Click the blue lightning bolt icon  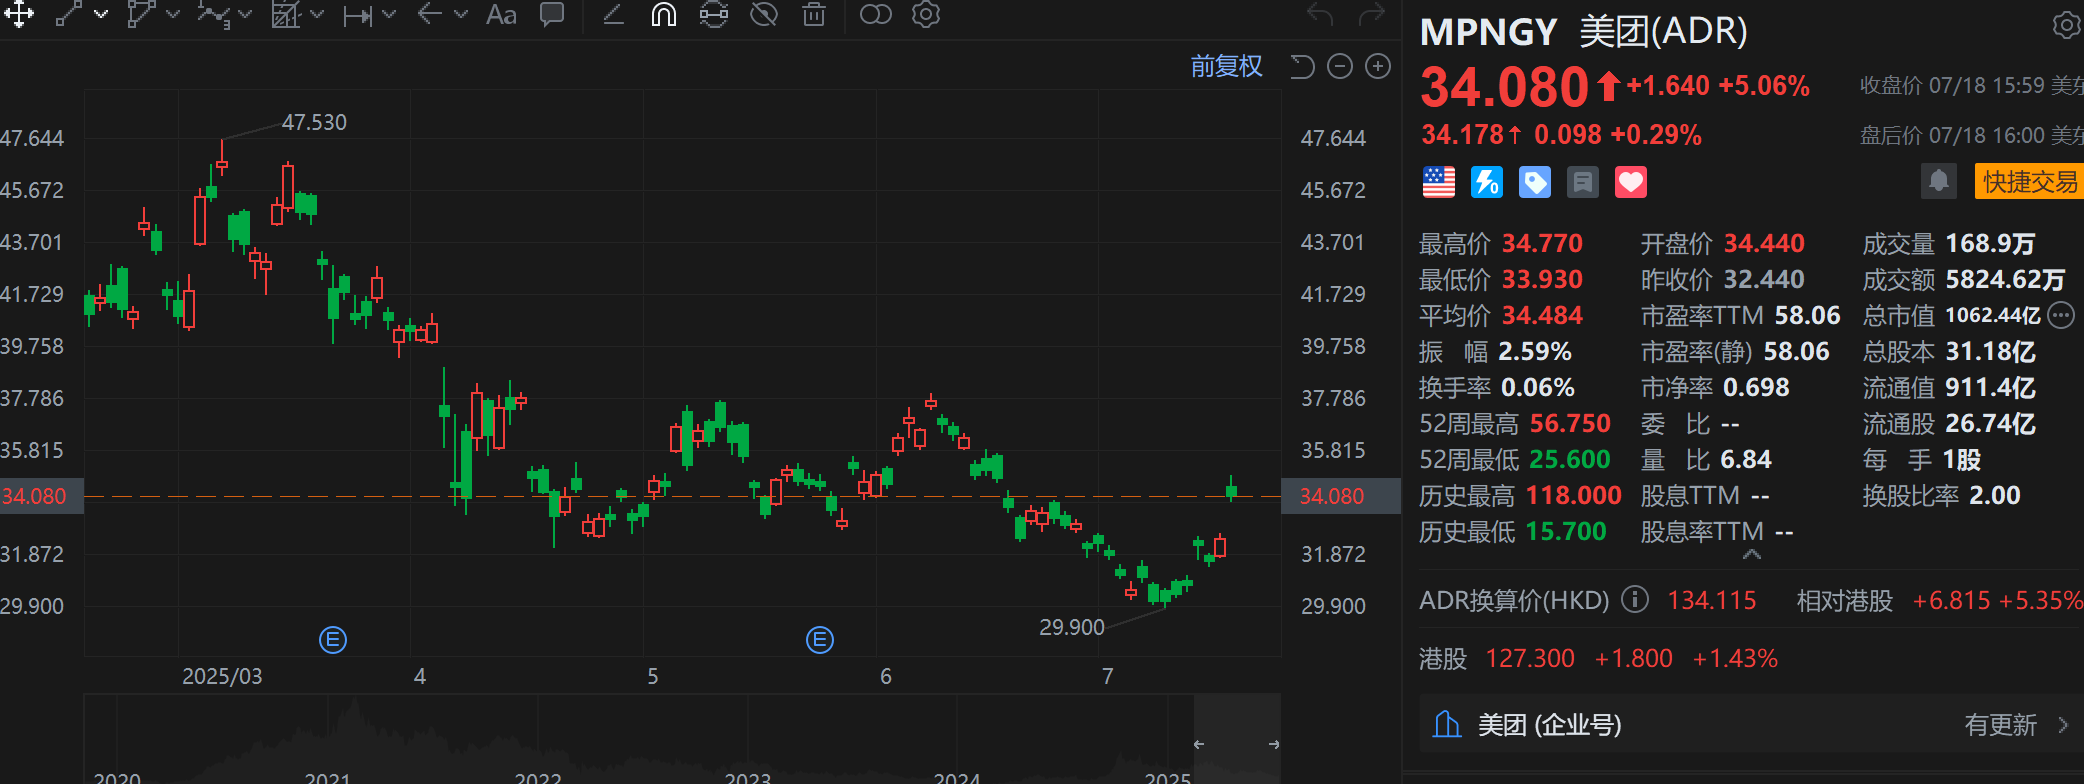pos(1487,182)
